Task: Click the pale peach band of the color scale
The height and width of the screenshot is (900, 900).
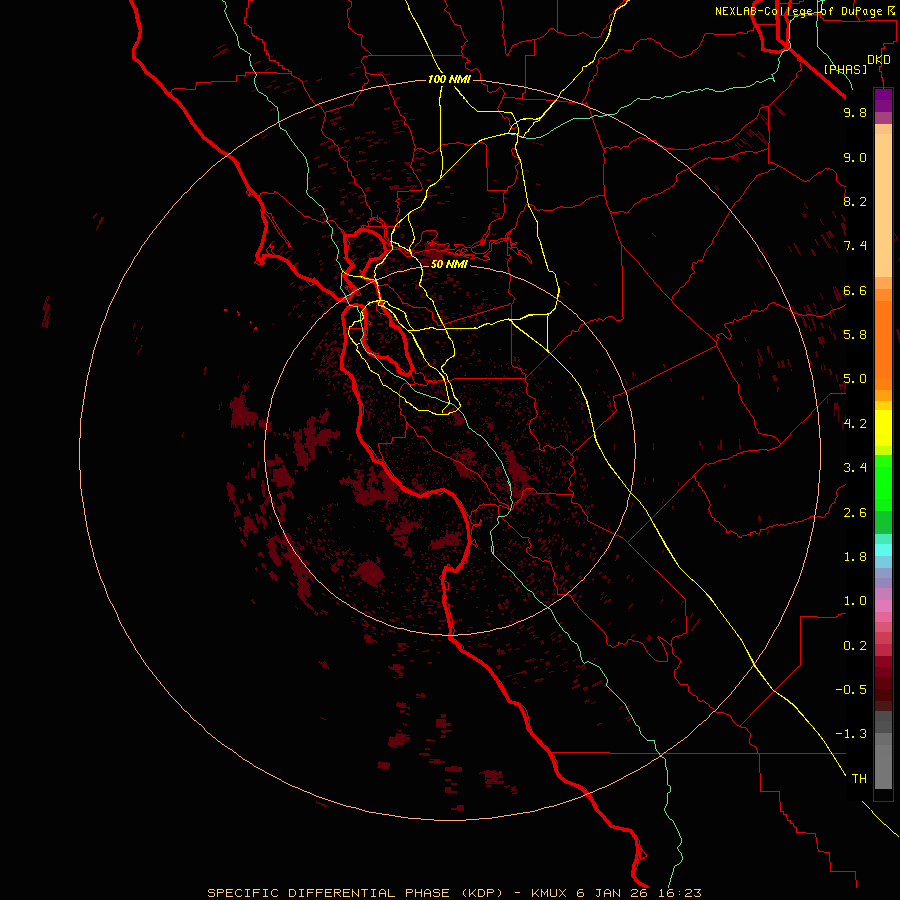Action: (883, 205)
